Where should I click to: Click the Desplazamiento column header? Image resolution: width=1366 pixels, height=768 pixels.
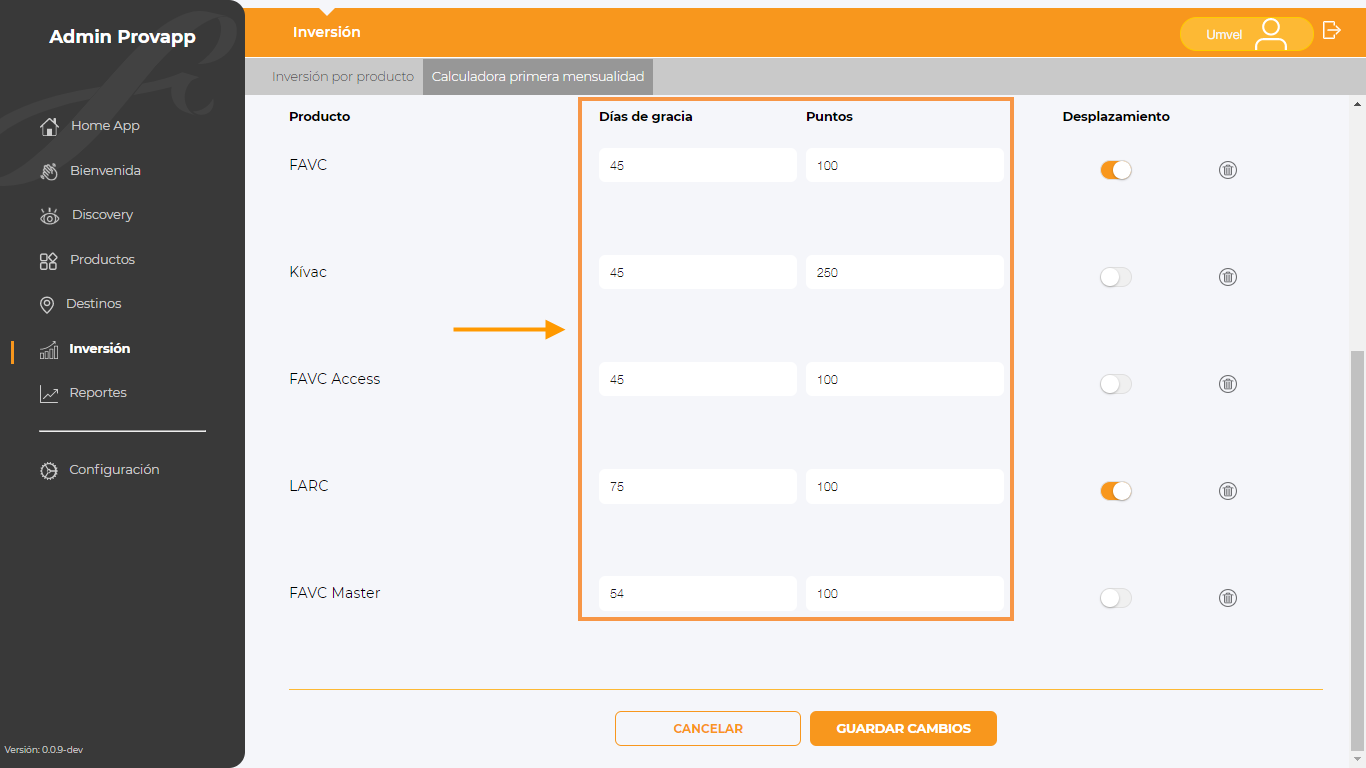point(1116,116)
